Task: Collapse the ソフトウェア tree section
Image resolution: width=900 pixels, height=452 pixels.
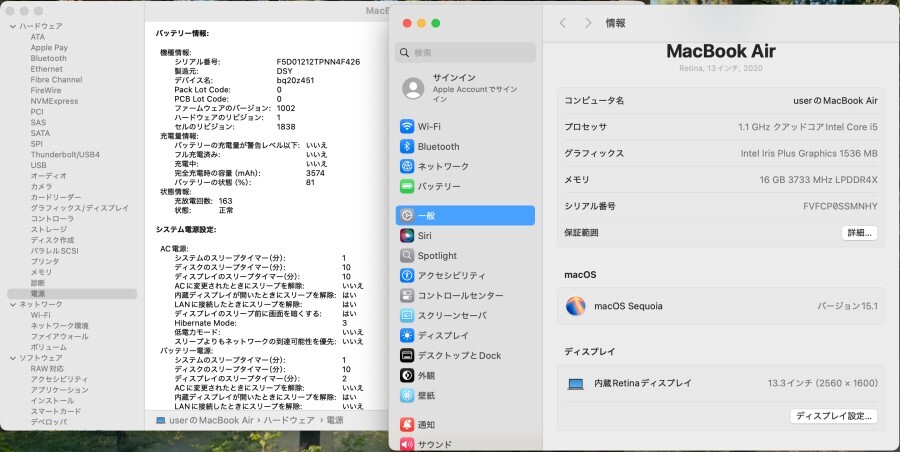Action: 13,358
